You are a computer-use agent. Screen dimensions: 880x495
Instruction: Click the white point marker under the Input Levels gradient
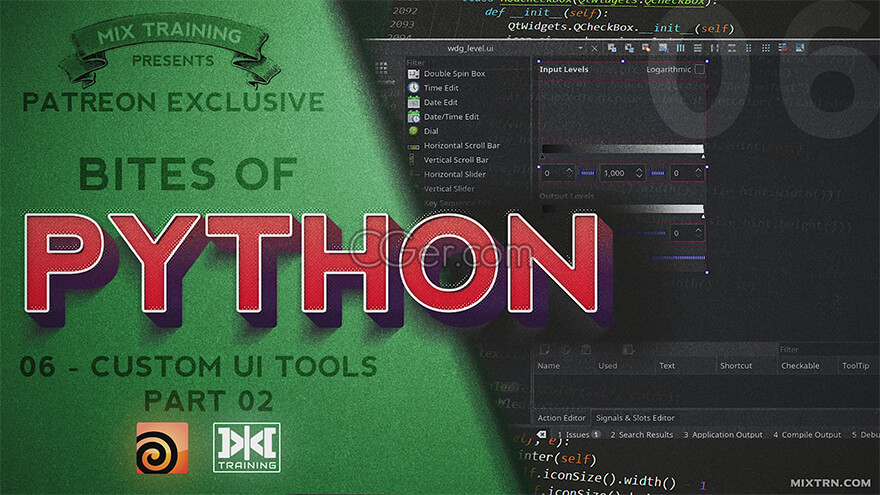[703, 157]
